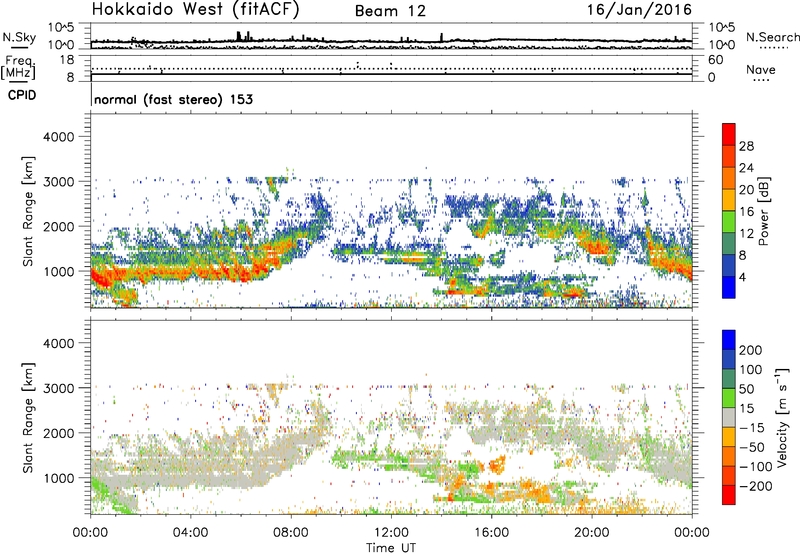Click the 'N.Sky' legend label
The image size is (800, 554).
pos(19,37)
